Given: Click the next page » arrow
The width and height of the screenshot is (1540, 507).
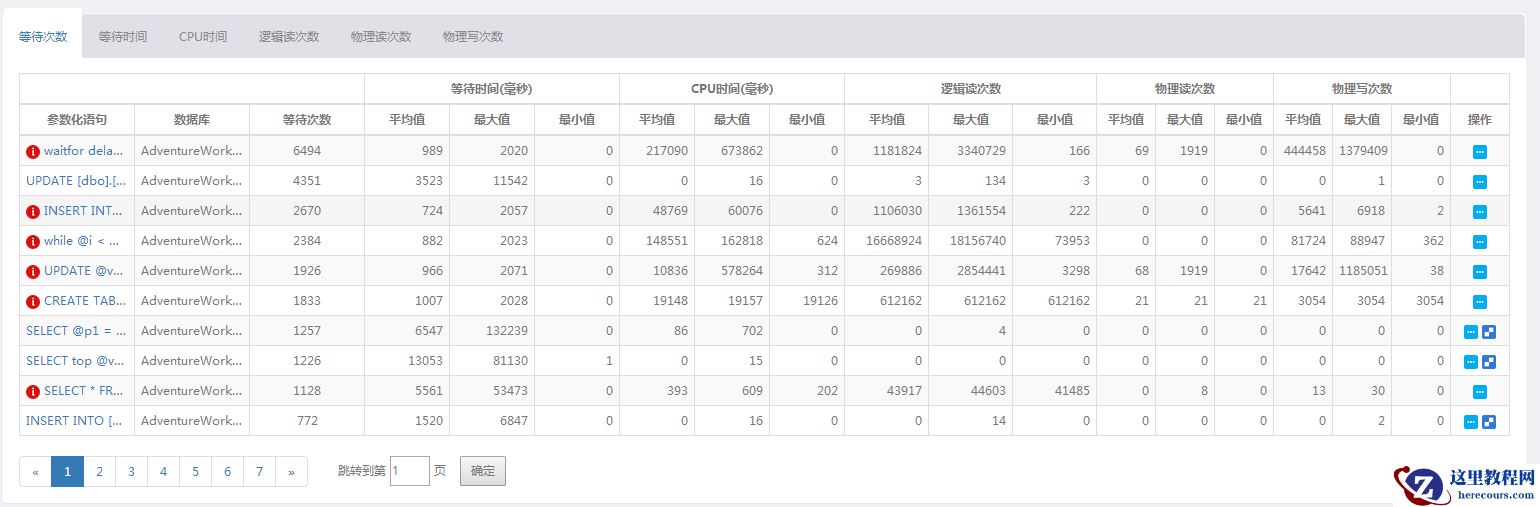Looking at the screenshot, I should pyautogui.click(x=291, y=472).
